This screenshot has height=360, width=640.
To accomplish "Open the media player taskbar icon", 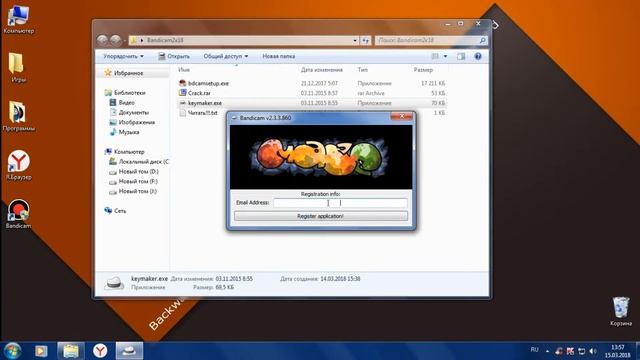I will [x=41, y=351].
